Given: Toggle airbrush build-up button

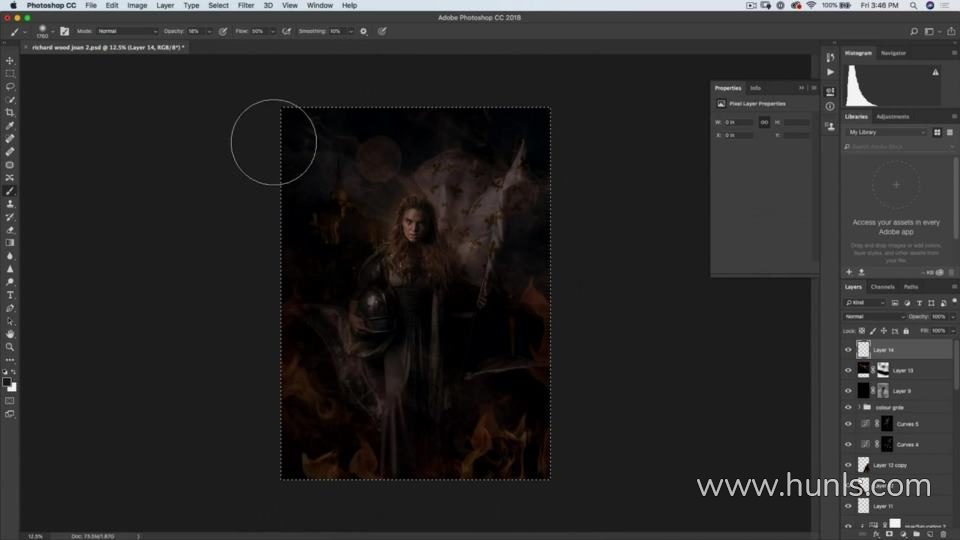Looking at the screenshot, I should click(286, 31).
